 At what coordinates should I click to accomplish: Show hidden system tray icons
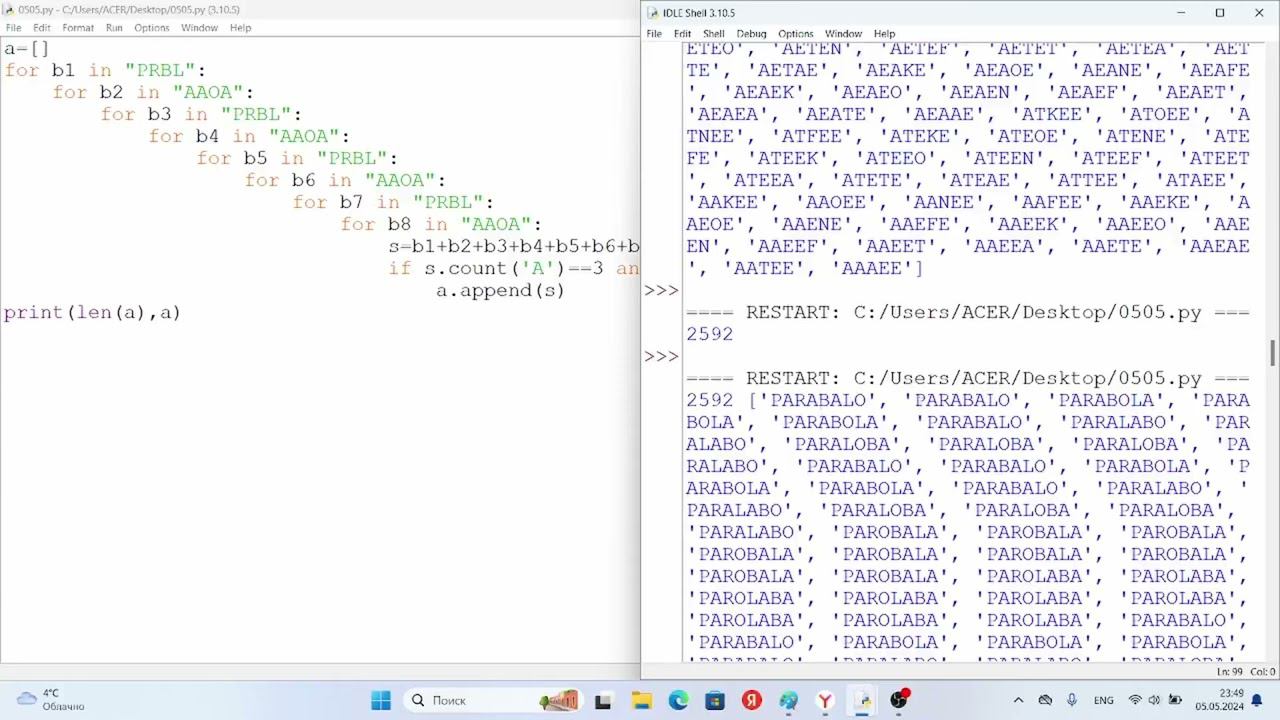tap(1018, 701)
